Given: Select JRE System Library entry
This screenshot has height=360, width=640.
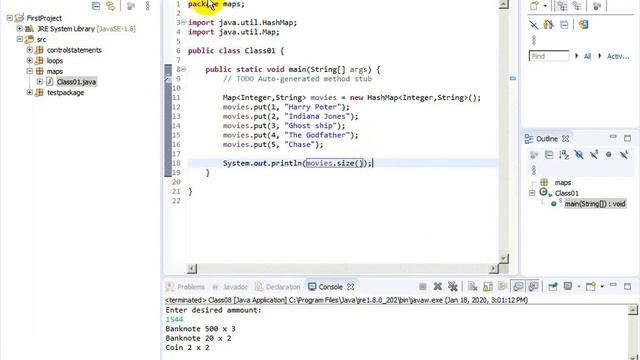Looking at the screenshot, I should pos(86,29).
